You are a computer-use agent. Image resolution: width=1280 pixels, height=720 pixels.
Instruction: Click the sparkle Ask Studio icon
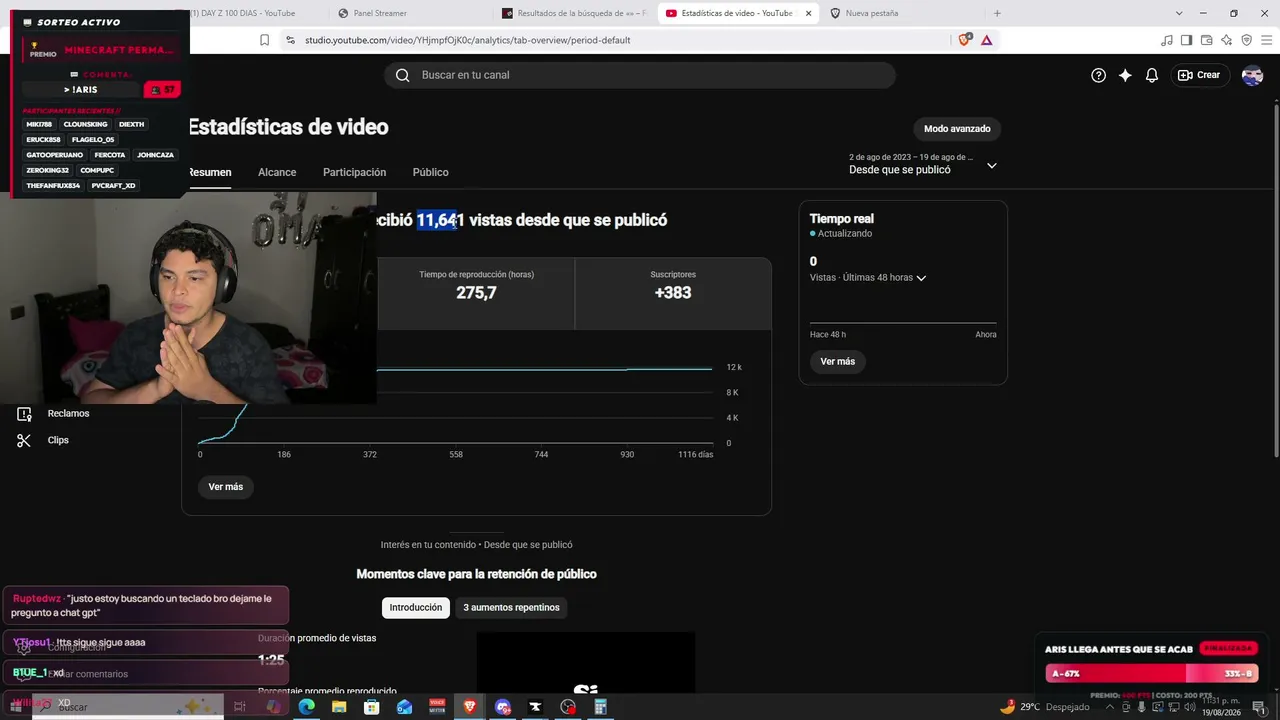(x=1125, y=75)
